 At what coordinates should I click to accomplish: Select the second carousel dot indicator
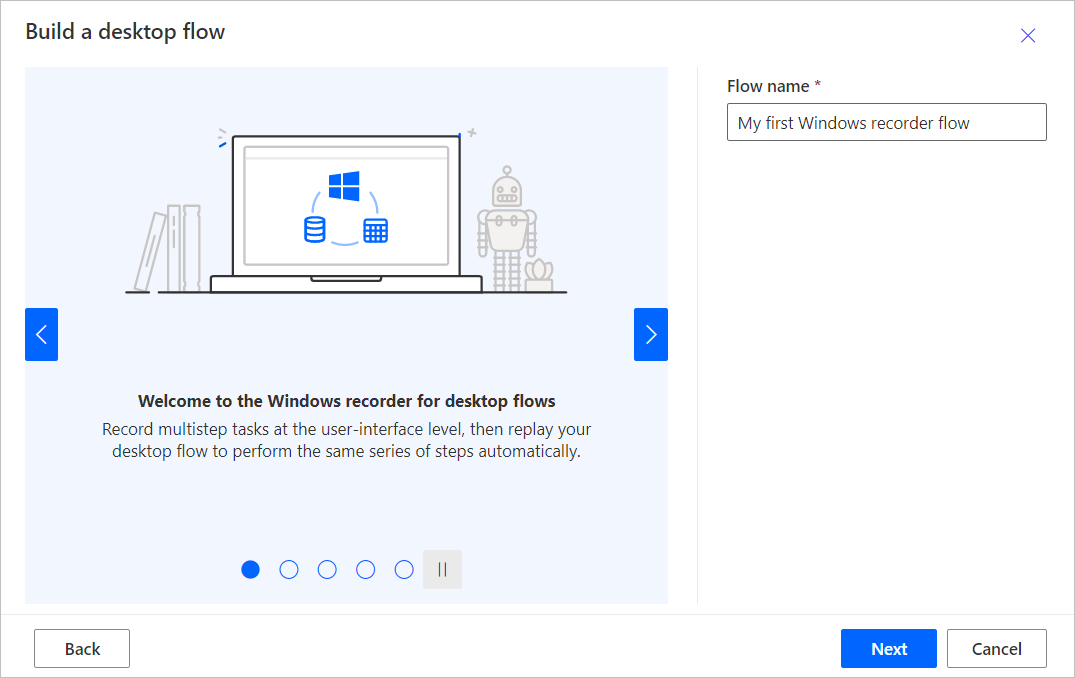click(x=289, y=570)
